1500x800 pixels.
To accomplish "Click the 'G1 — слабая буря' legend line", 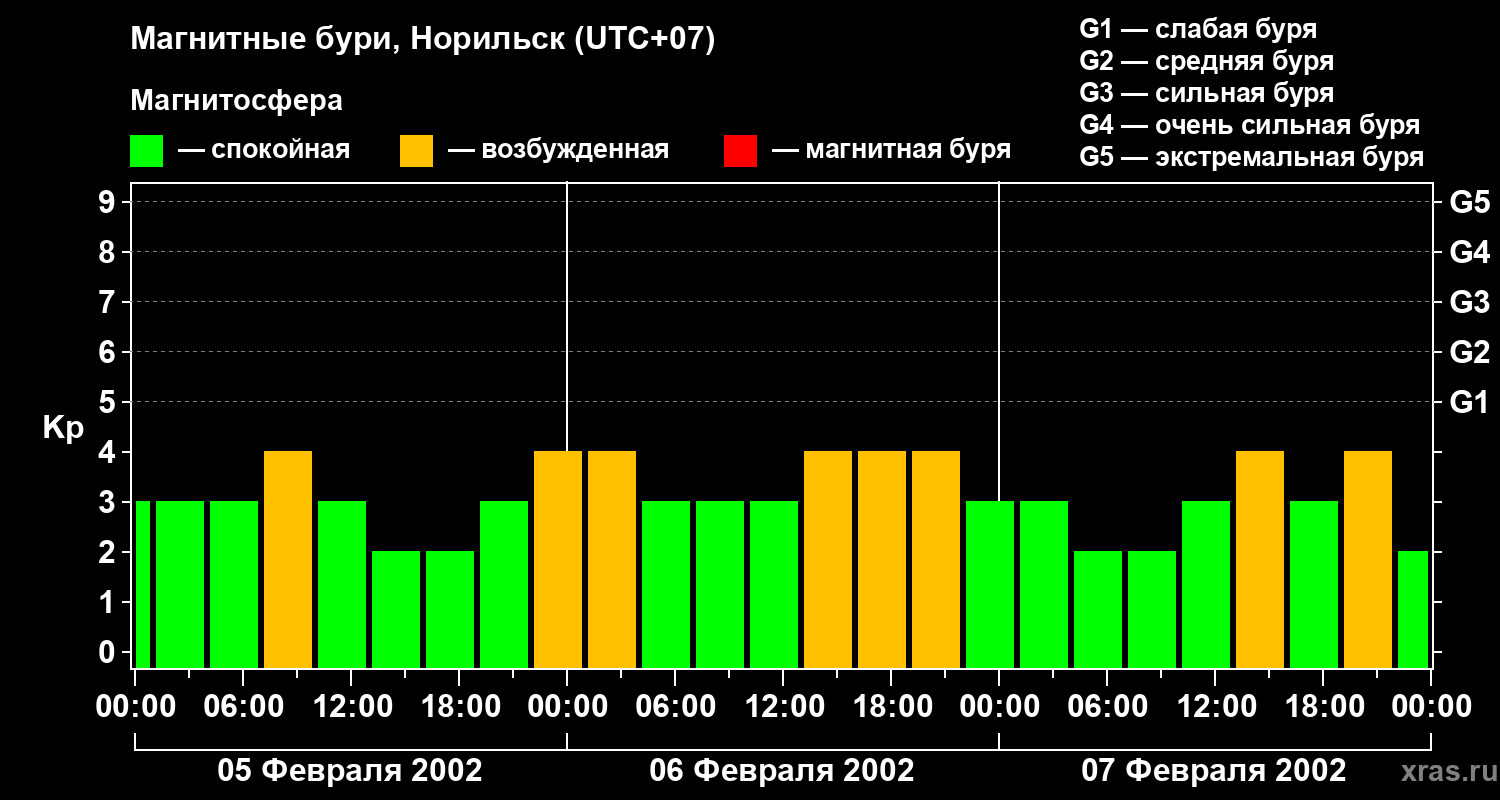I will pos(1198,29).
